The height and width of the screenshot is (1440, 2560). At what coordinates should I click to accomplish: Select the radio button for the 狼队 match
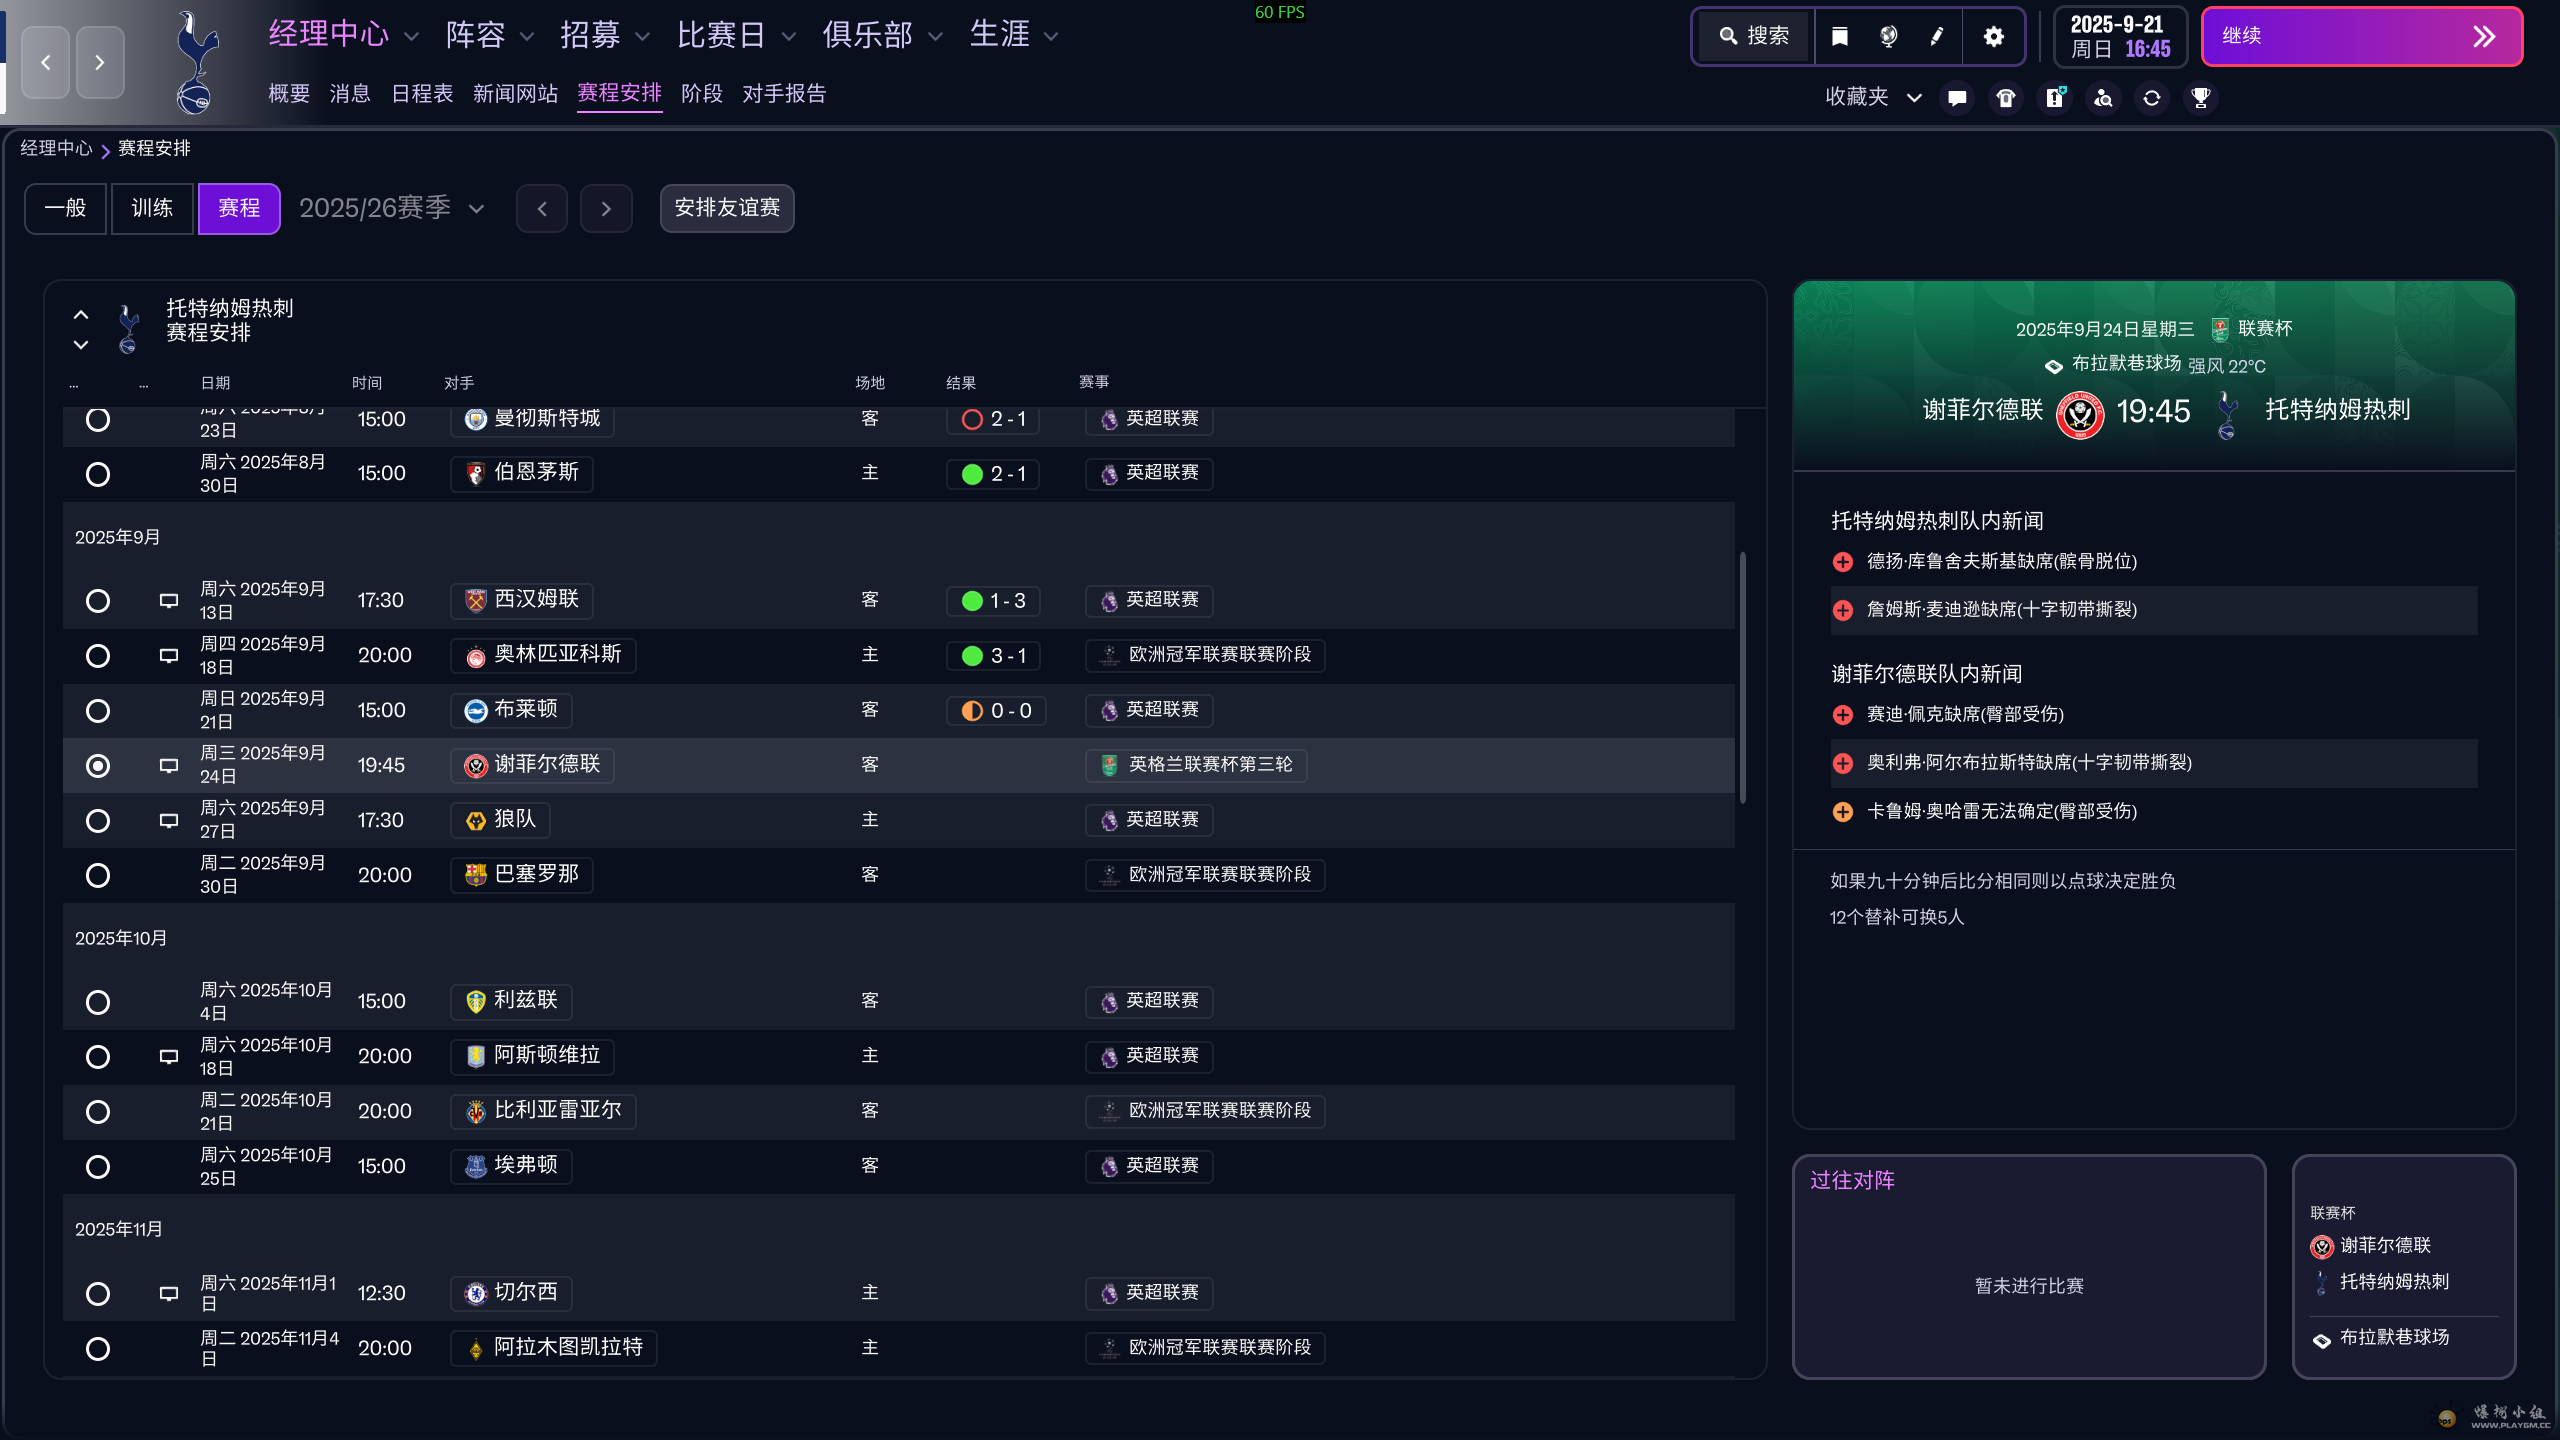click(x=98, y=821)
